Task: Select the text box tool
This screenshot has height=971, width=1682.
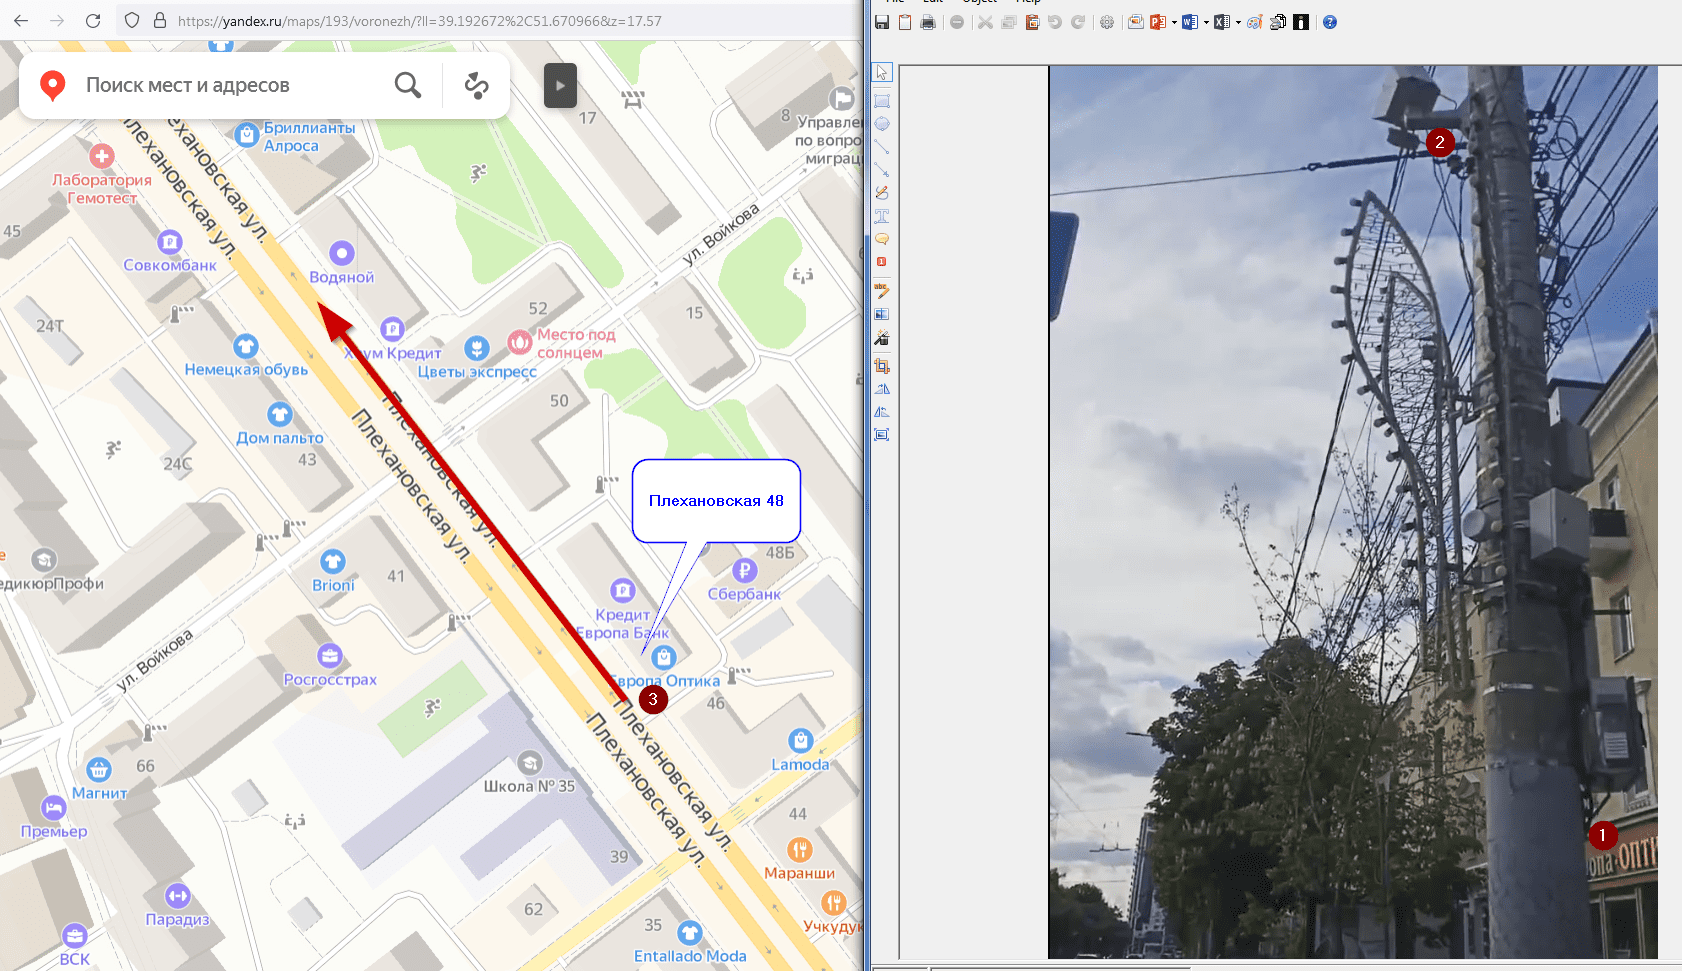Action: pyautogui.click(x=882, y=215)
